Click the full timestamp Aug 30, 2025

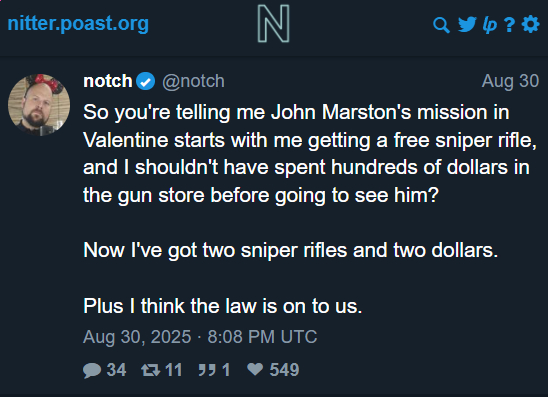pos(200,337)
